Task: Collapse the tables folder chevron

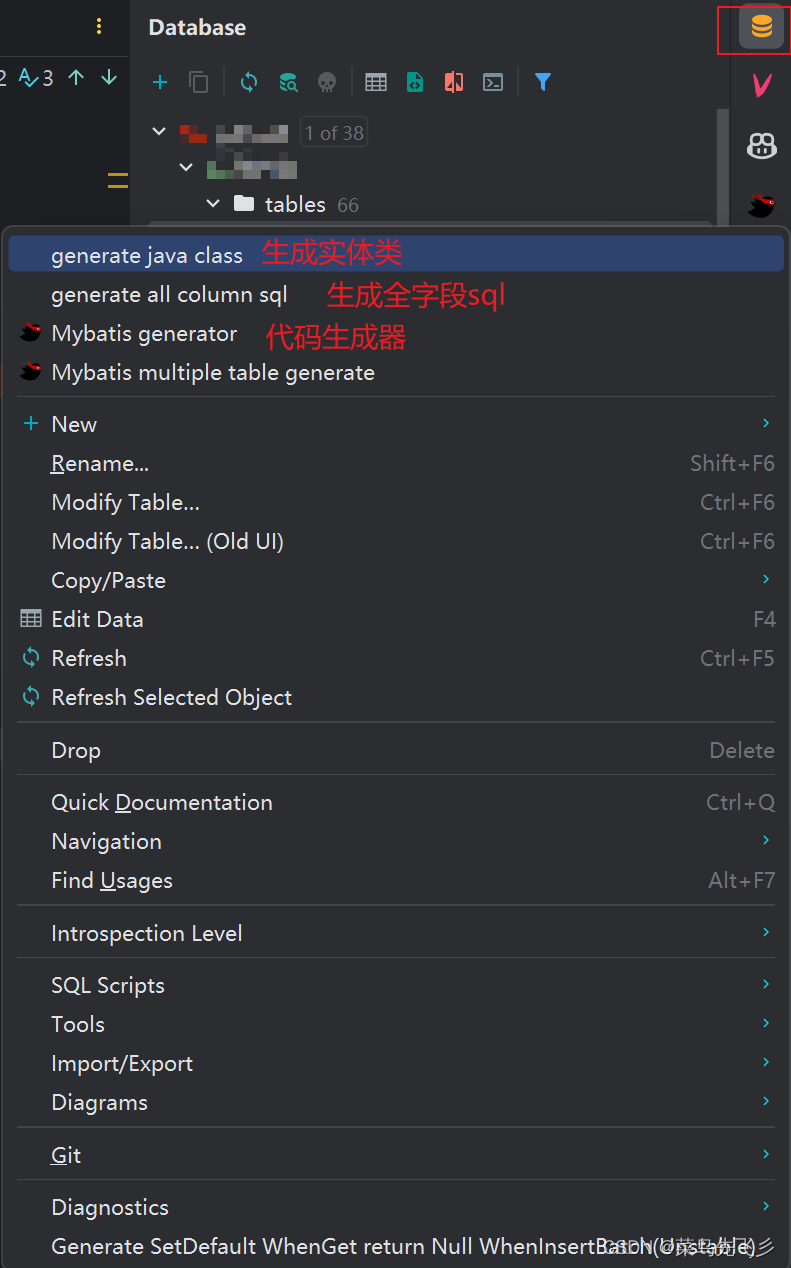Action: pos(213,203)
